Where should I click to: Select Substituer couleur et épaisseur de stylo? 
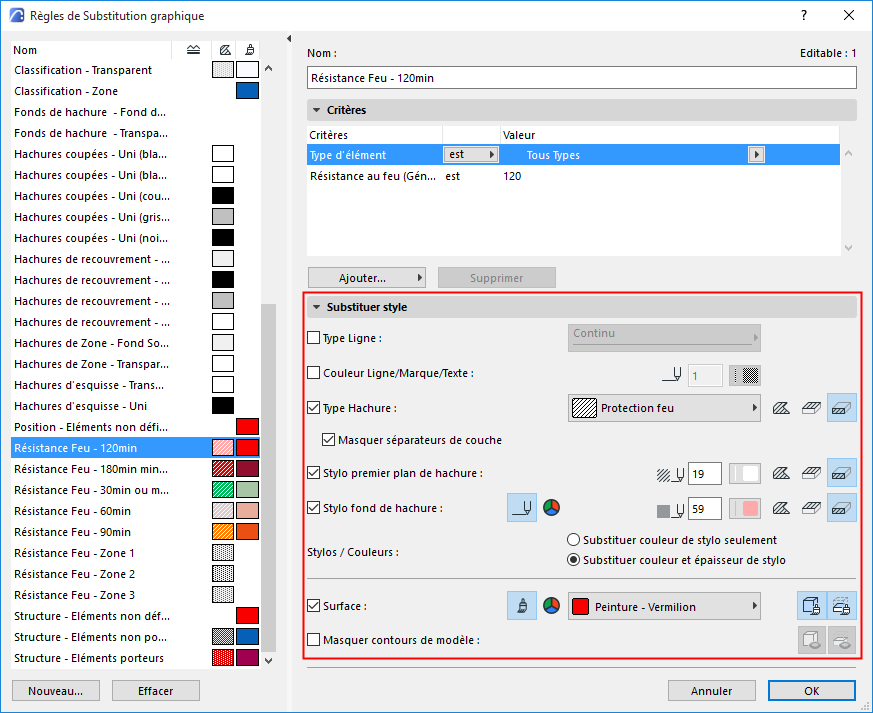573,560
